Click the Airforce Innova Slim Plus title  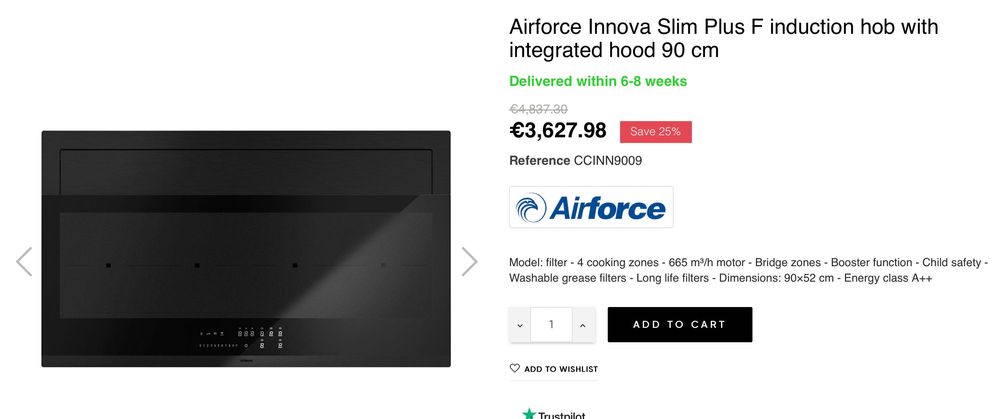(x=724, y=38)
